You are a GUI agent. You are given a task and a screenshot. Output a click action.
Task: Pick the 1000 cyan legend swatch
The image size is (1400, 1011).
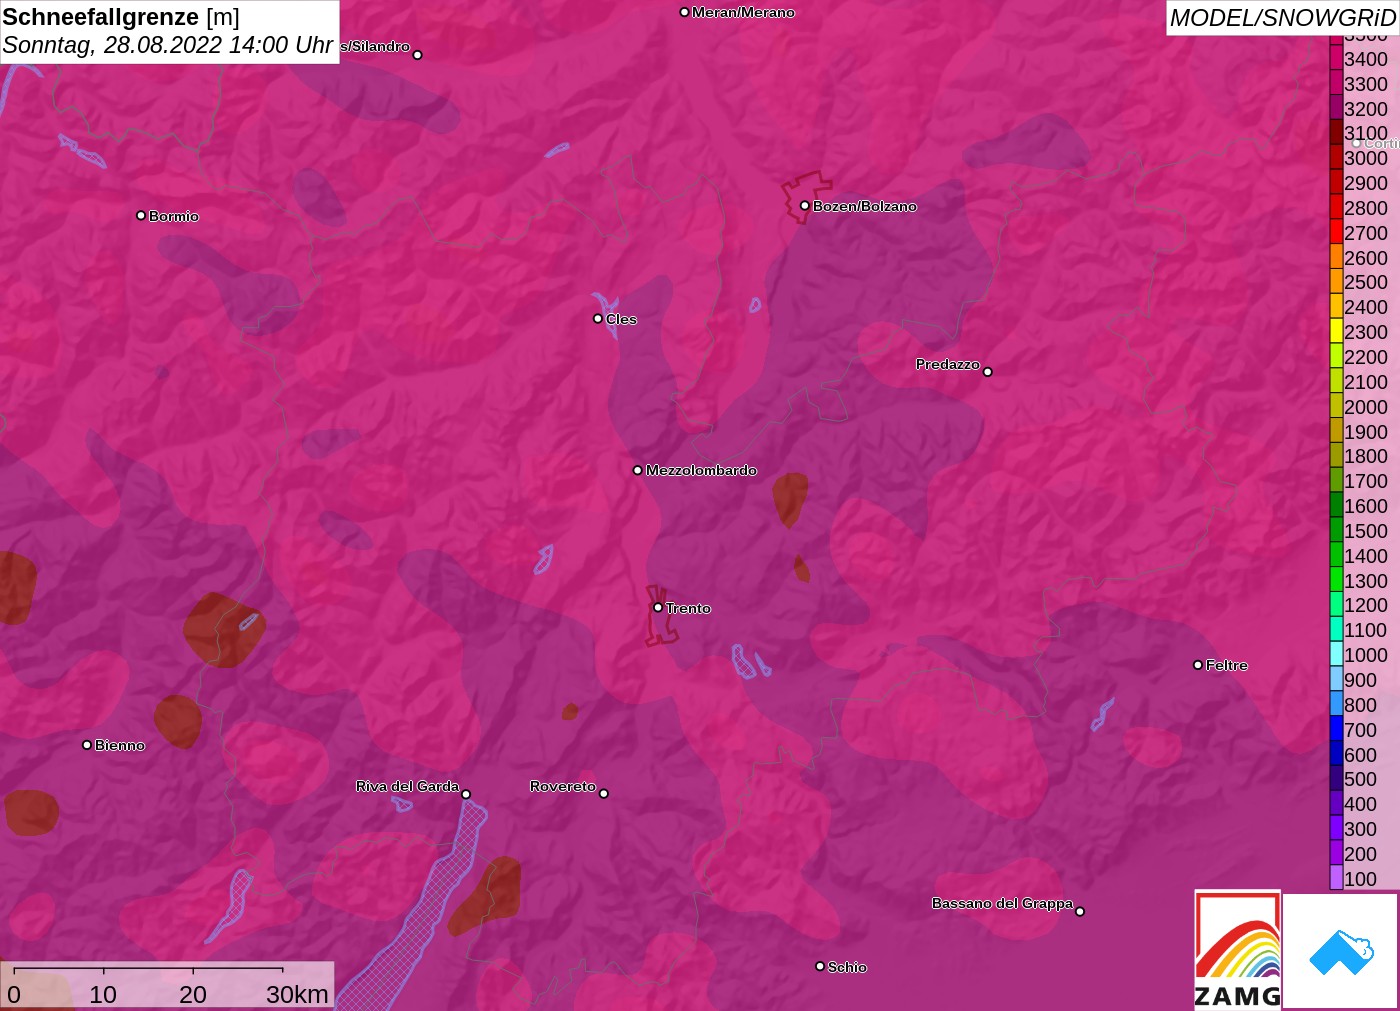pos(1336,654)
